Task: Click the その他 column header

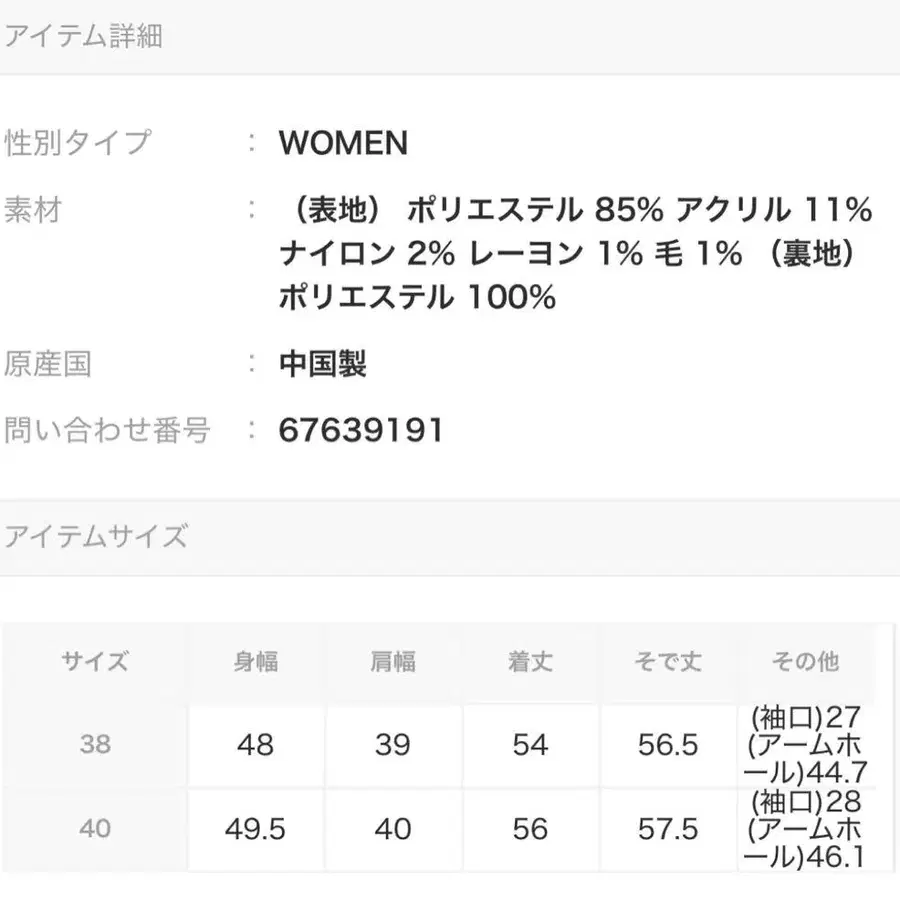Action: [805, 661]
